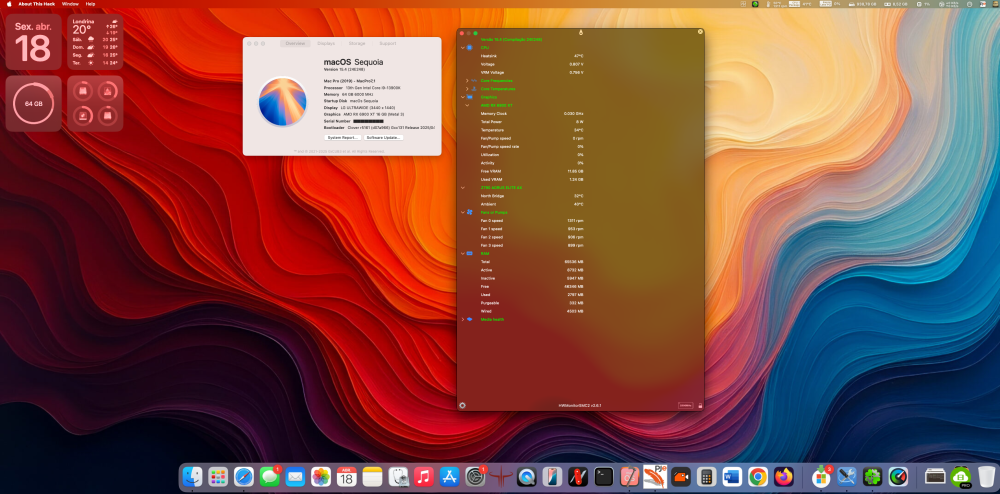Switch to Storage tab in About window

click(x=357, y=43)
